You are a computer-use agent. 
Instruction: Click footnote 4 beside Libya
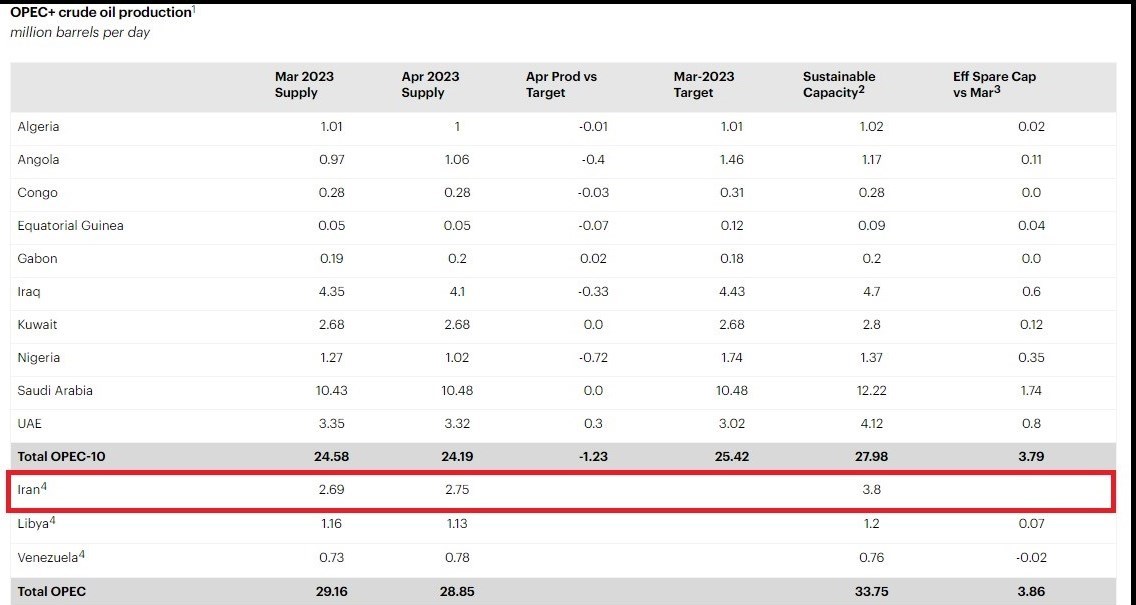click(53, 521)
